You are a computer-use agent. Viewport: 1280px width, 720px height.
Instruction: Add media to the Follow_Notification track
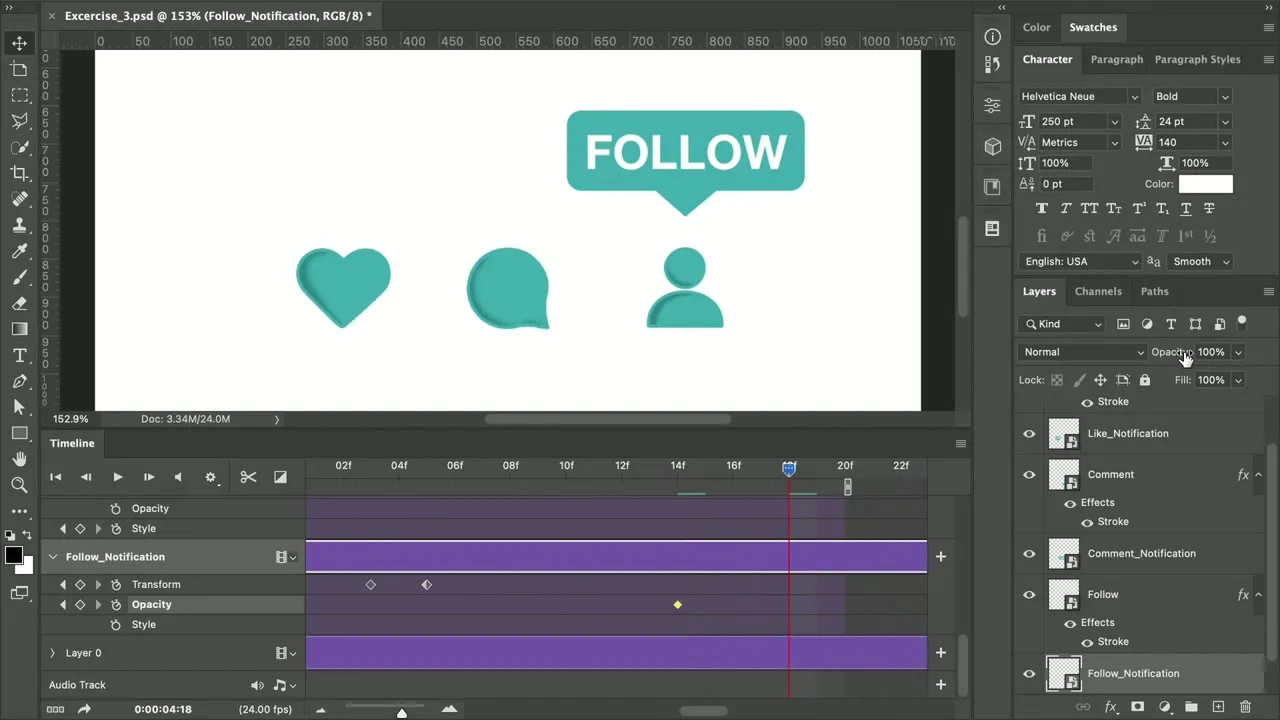pos(940,557)
